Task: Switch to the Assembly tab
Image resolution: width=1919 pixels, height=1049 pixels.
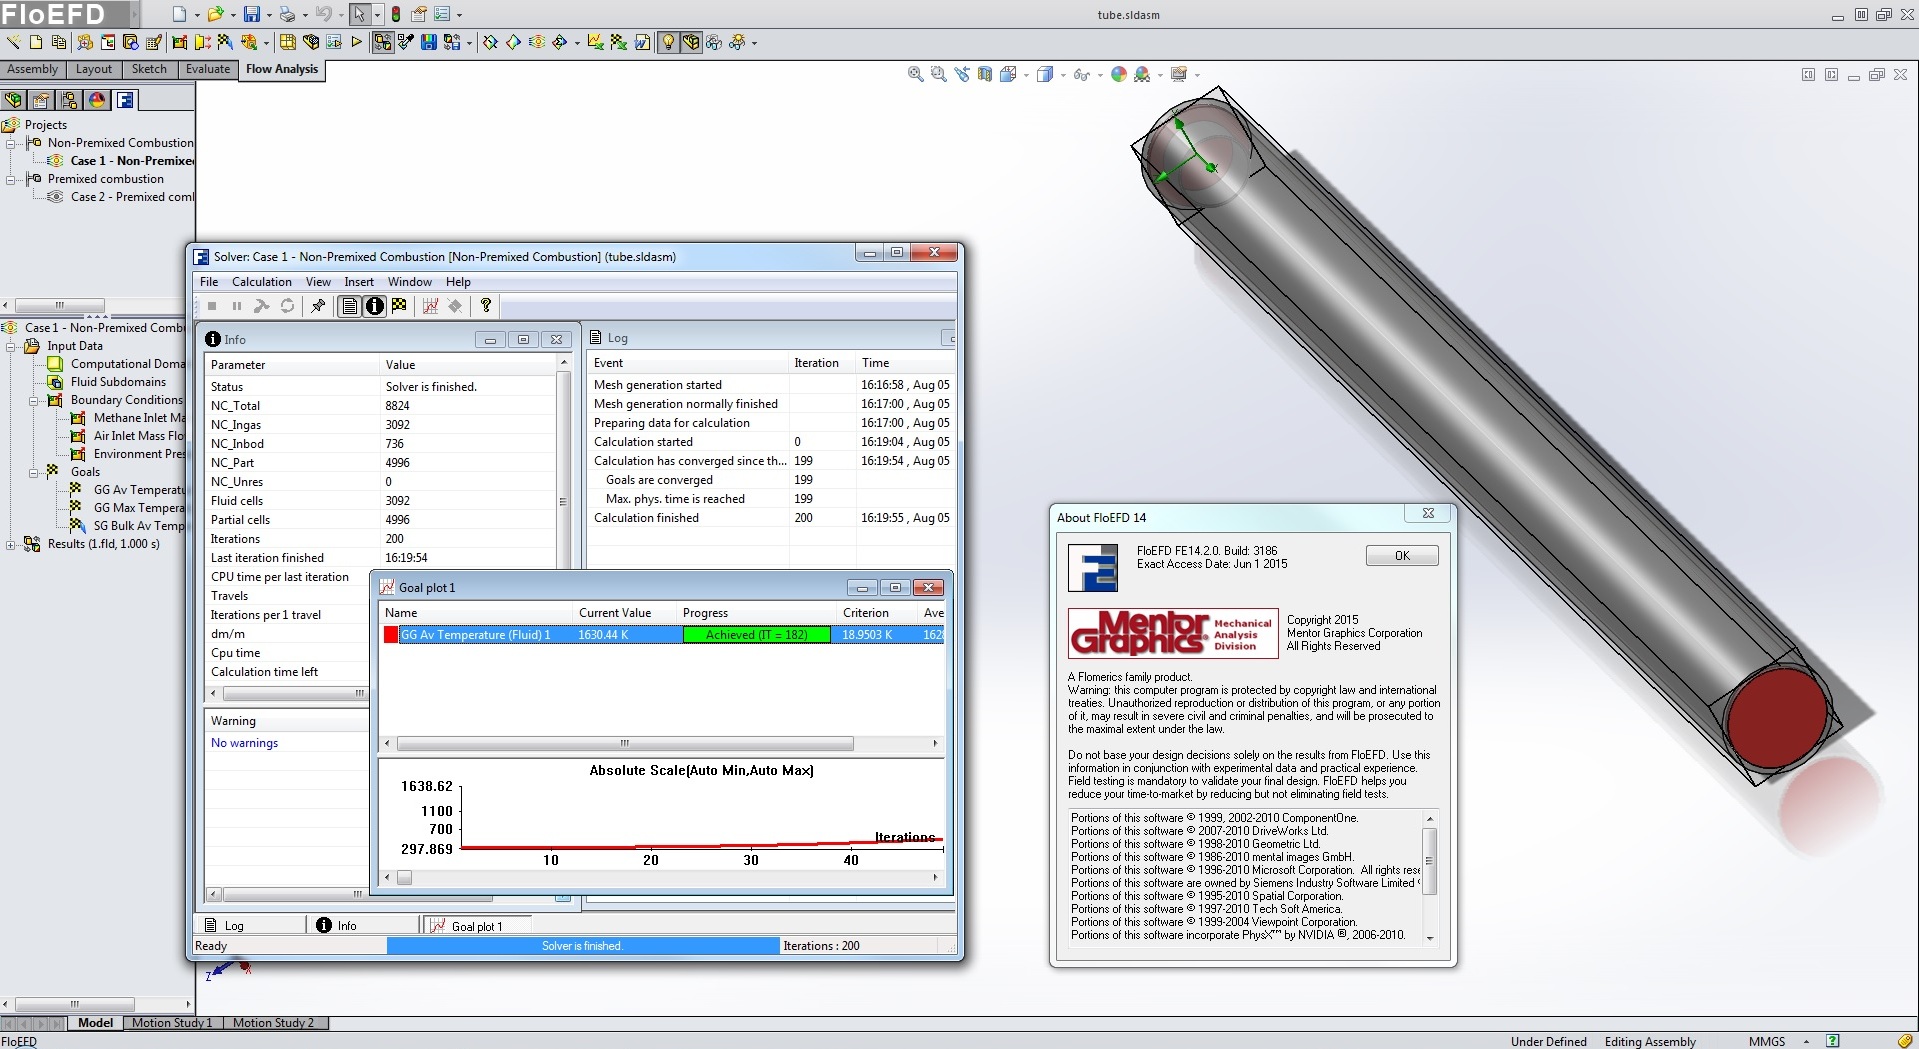Action: (33, 69)
